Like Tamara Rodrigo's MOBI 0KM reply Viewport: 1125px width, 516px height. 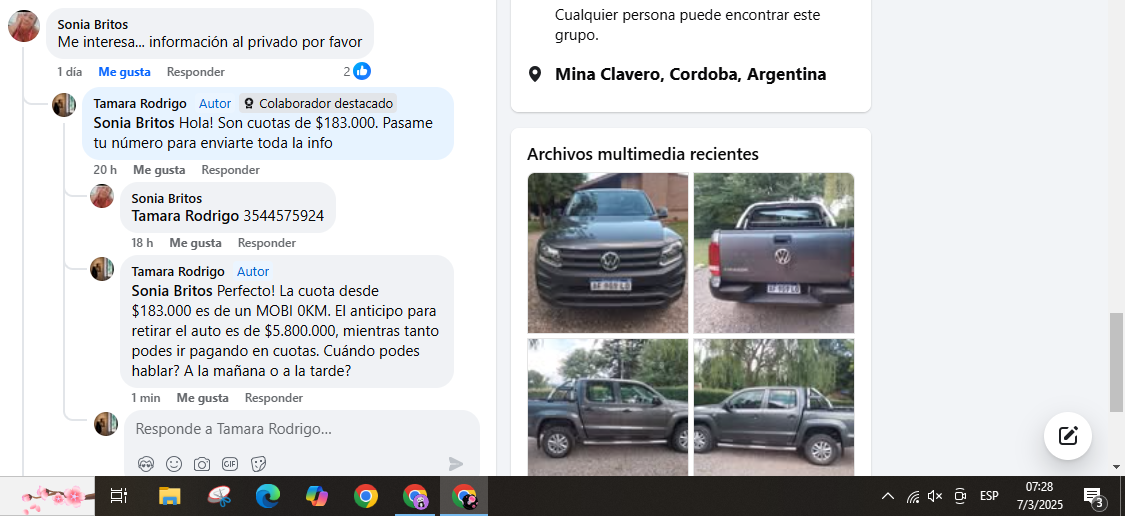tap(202, 398)
